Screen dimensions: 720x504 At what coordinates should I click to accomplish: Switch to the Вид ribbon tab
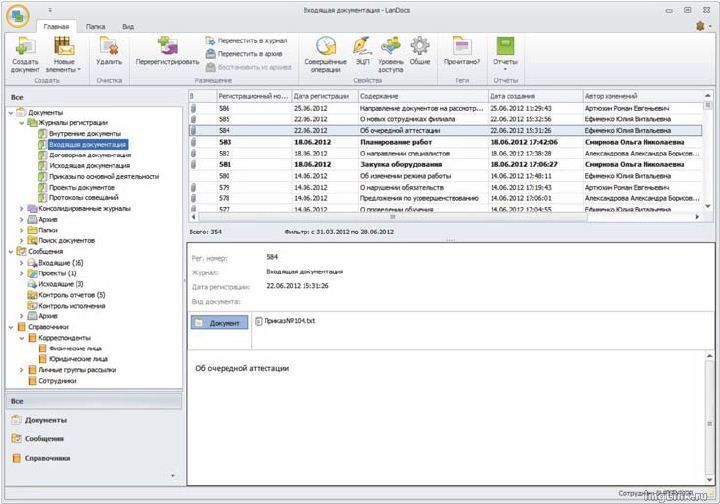coord(128,27)
